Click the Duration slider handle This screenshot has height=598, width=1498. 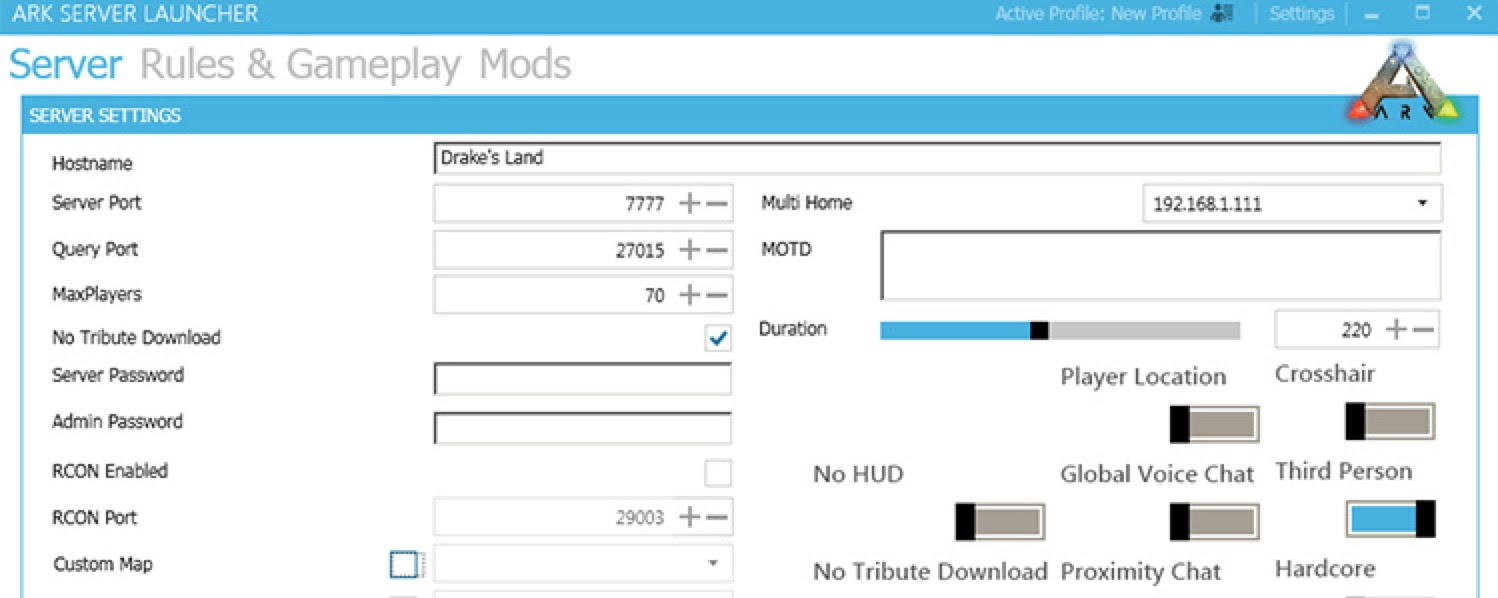[x=1039, y=331]
